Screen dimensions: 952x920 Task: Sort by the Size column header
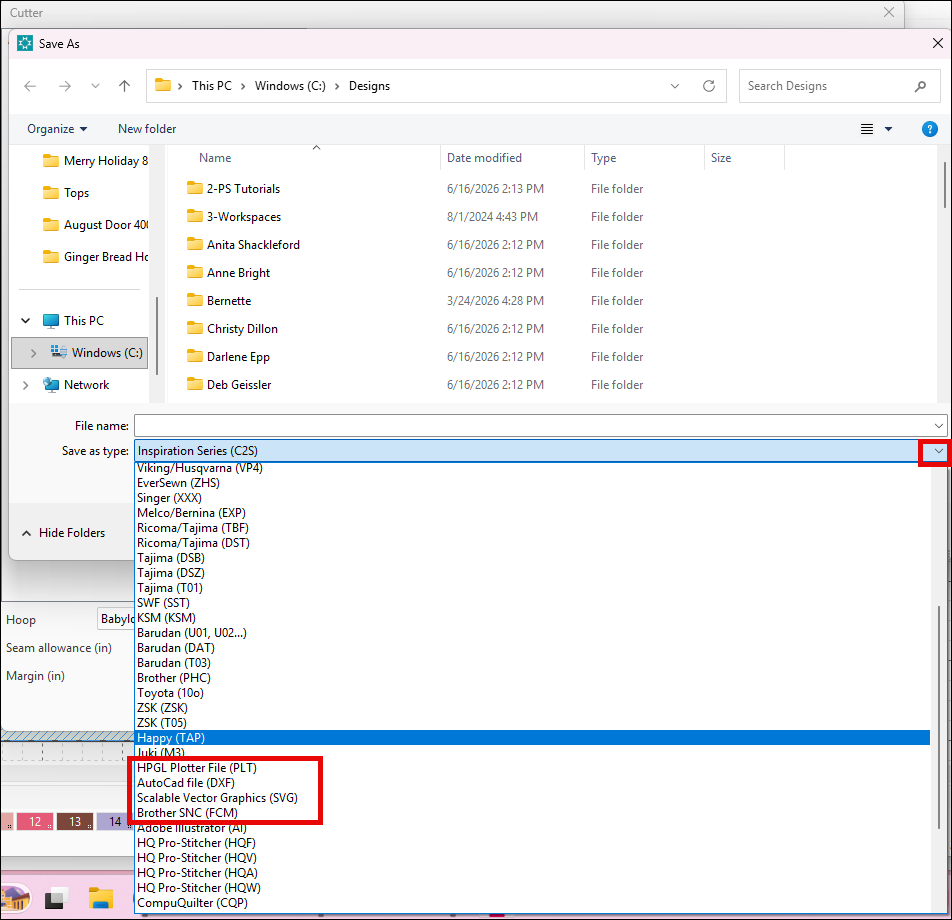721,158
